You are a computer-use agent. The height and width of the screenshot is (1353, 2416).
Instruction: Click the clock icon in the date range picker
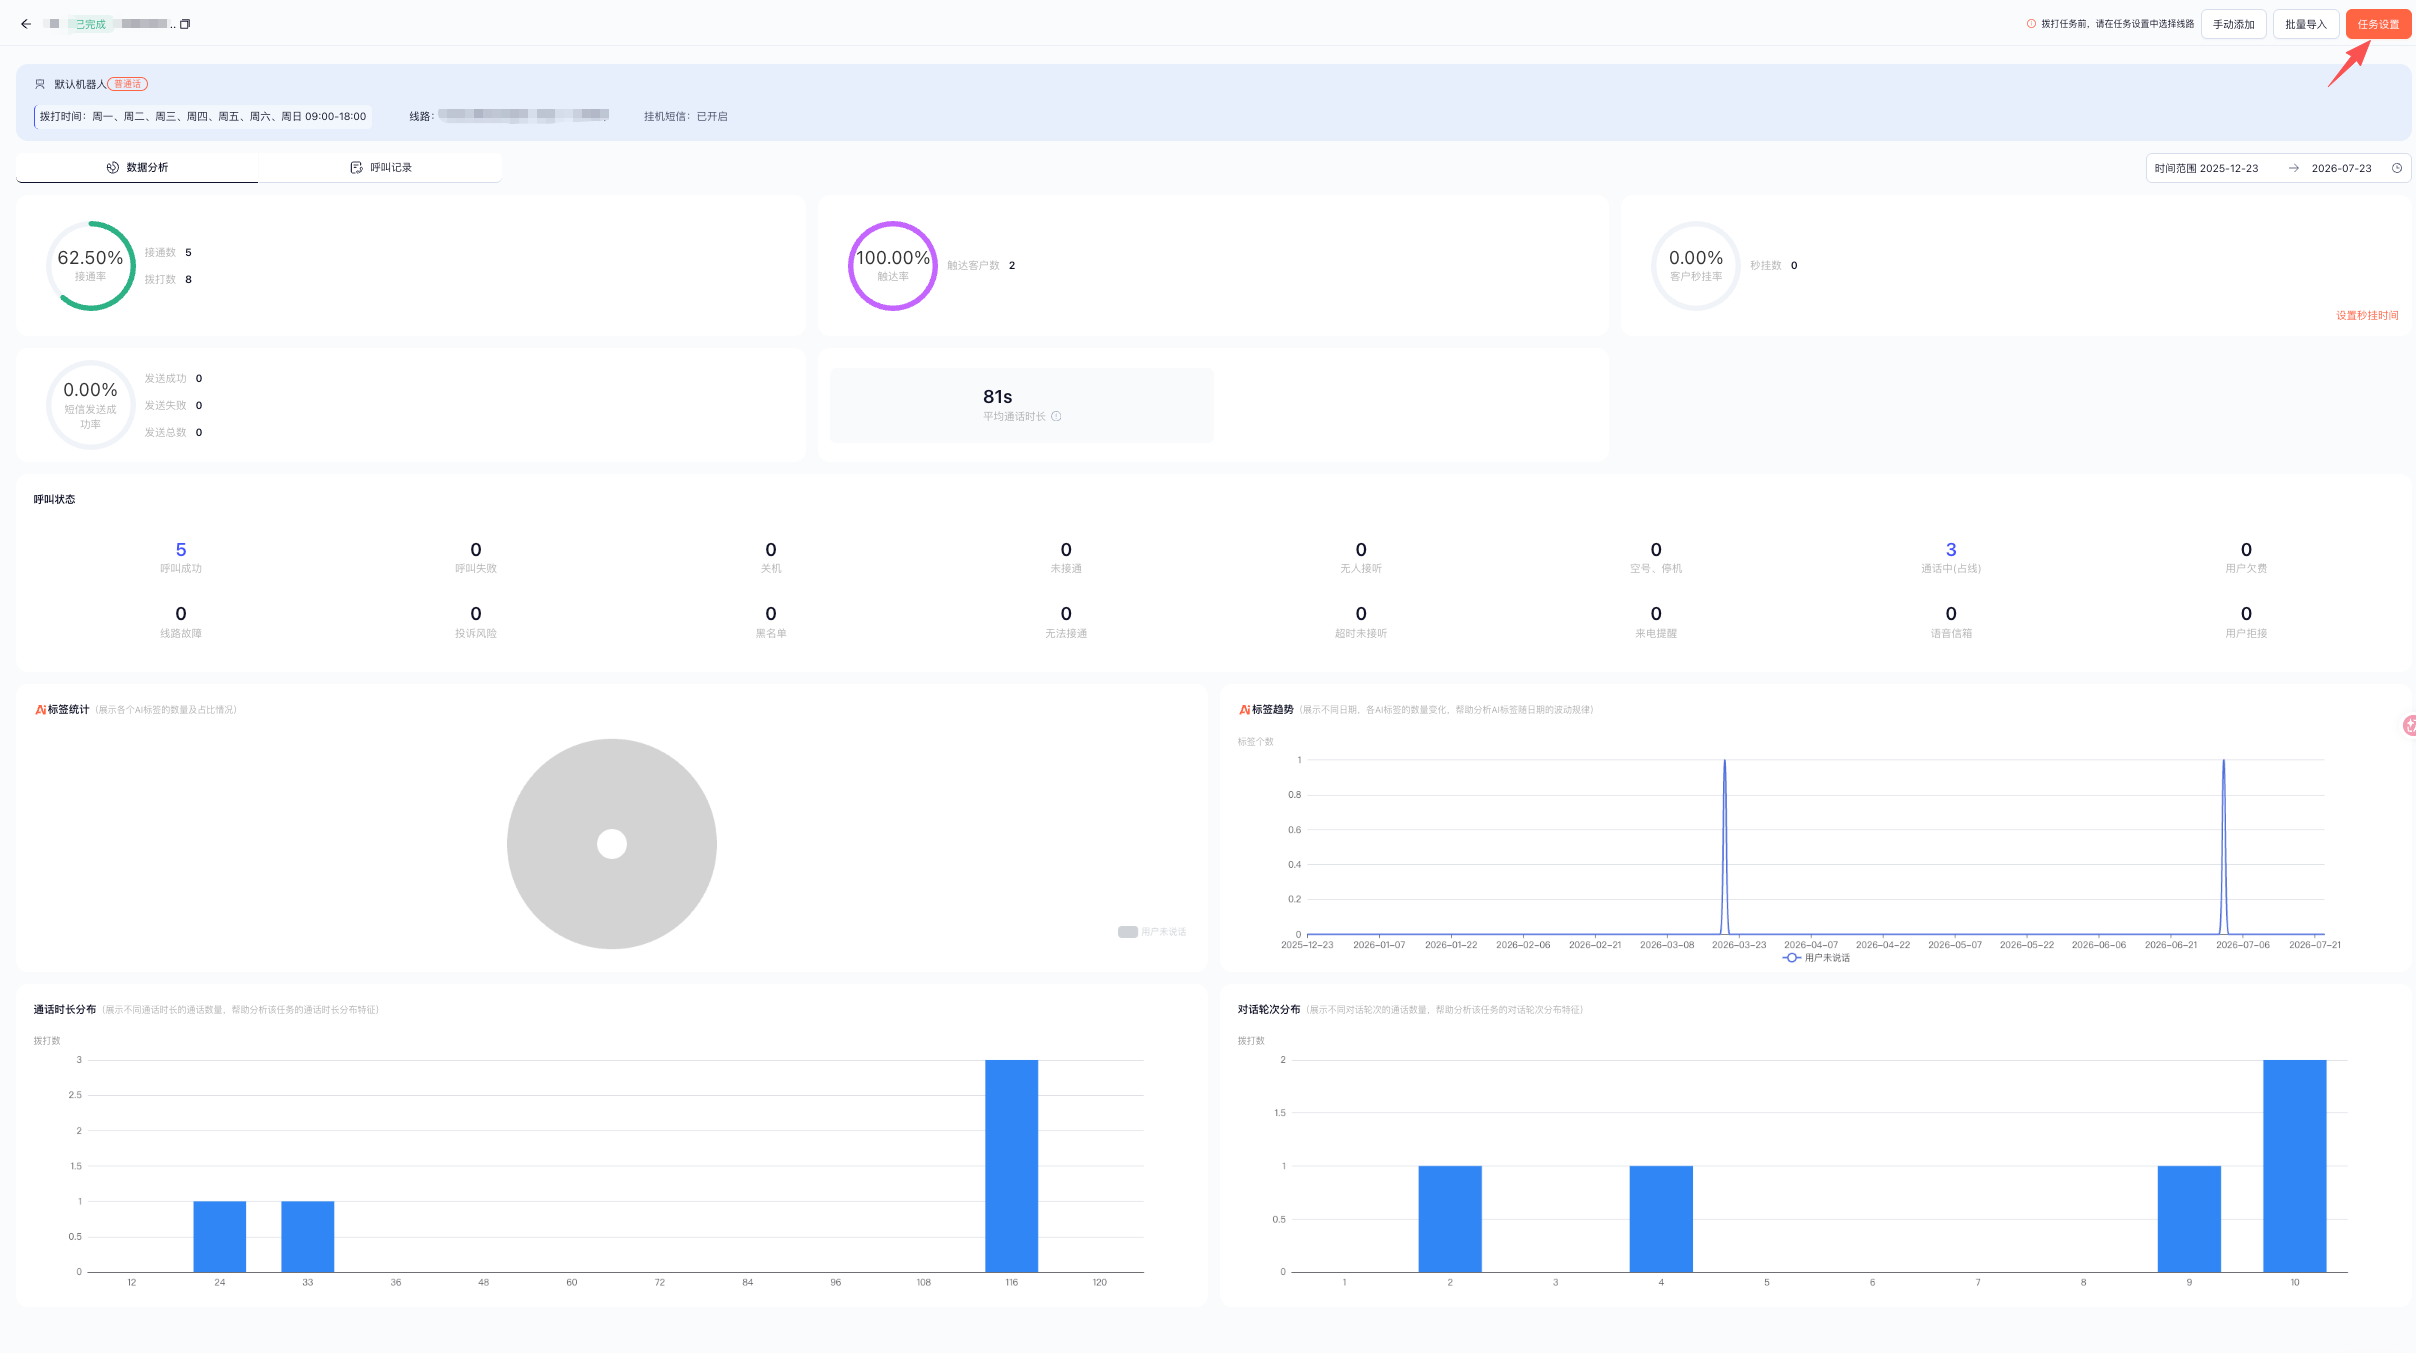2397,168
